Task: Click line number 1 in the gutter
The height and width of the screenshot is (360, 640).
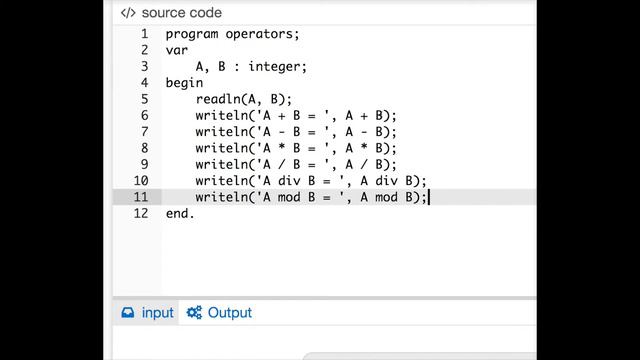Action: tap(144, 34)
